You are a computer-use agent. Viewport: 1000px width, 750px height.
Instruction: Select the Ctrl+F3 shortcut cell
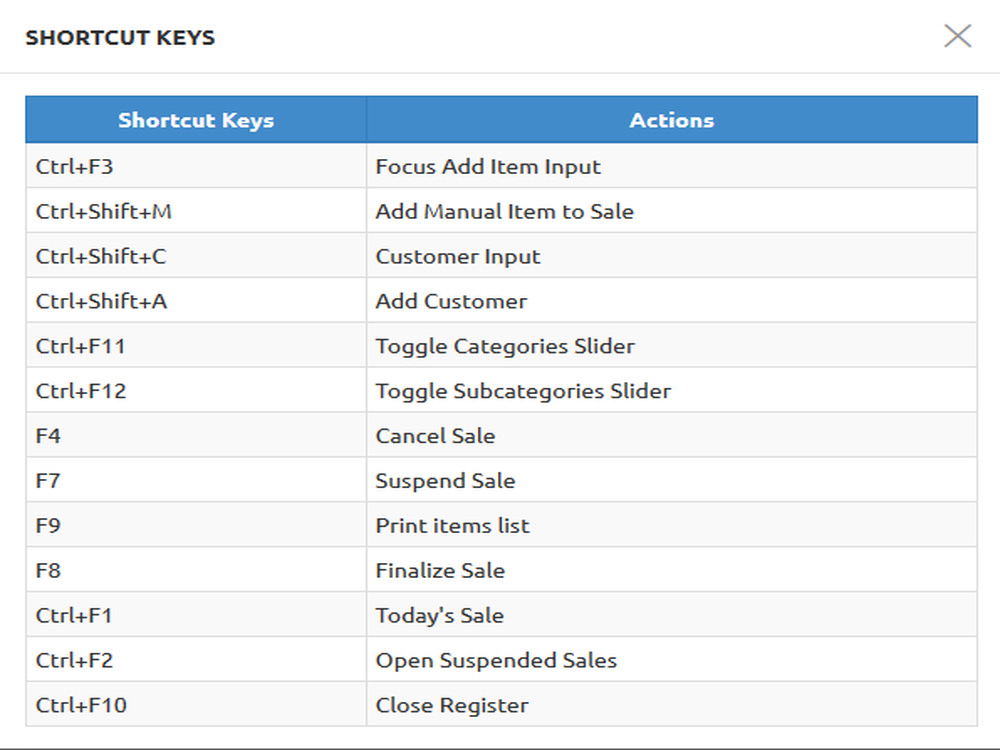click(x=196, y=166)
